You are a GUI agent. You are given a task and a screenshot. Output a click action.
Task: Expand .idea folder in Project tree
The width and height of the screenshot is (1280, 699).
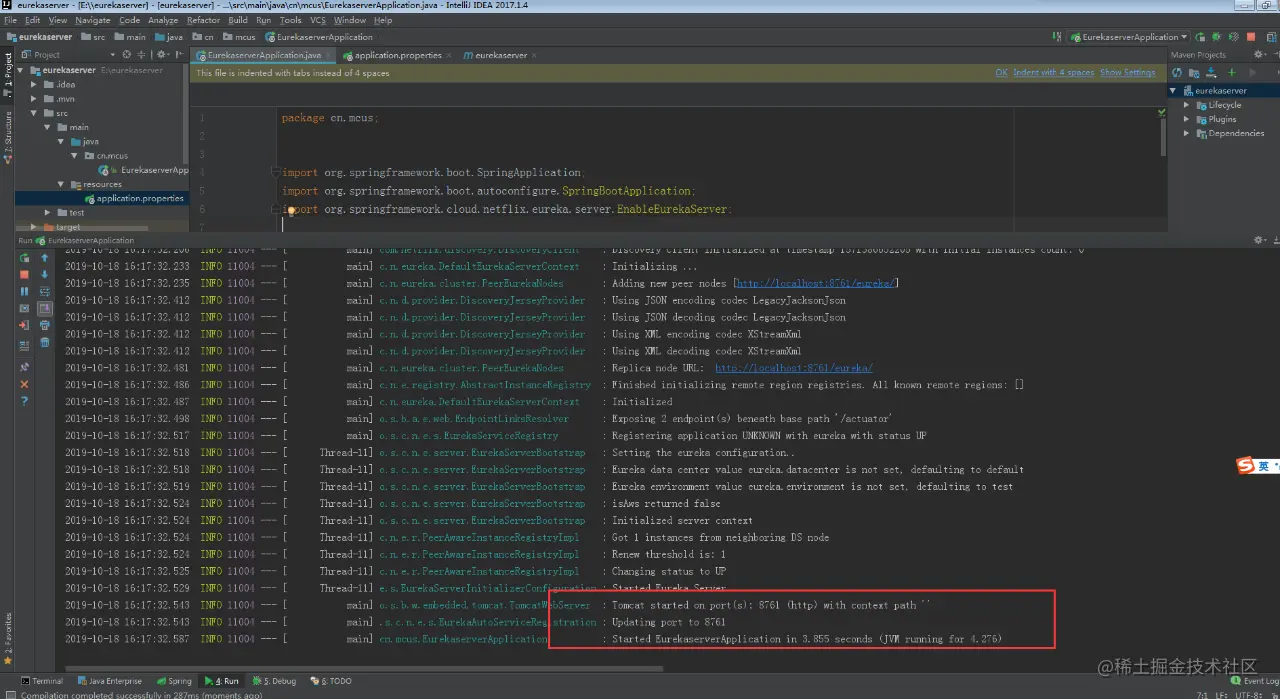tap(35, 85)
